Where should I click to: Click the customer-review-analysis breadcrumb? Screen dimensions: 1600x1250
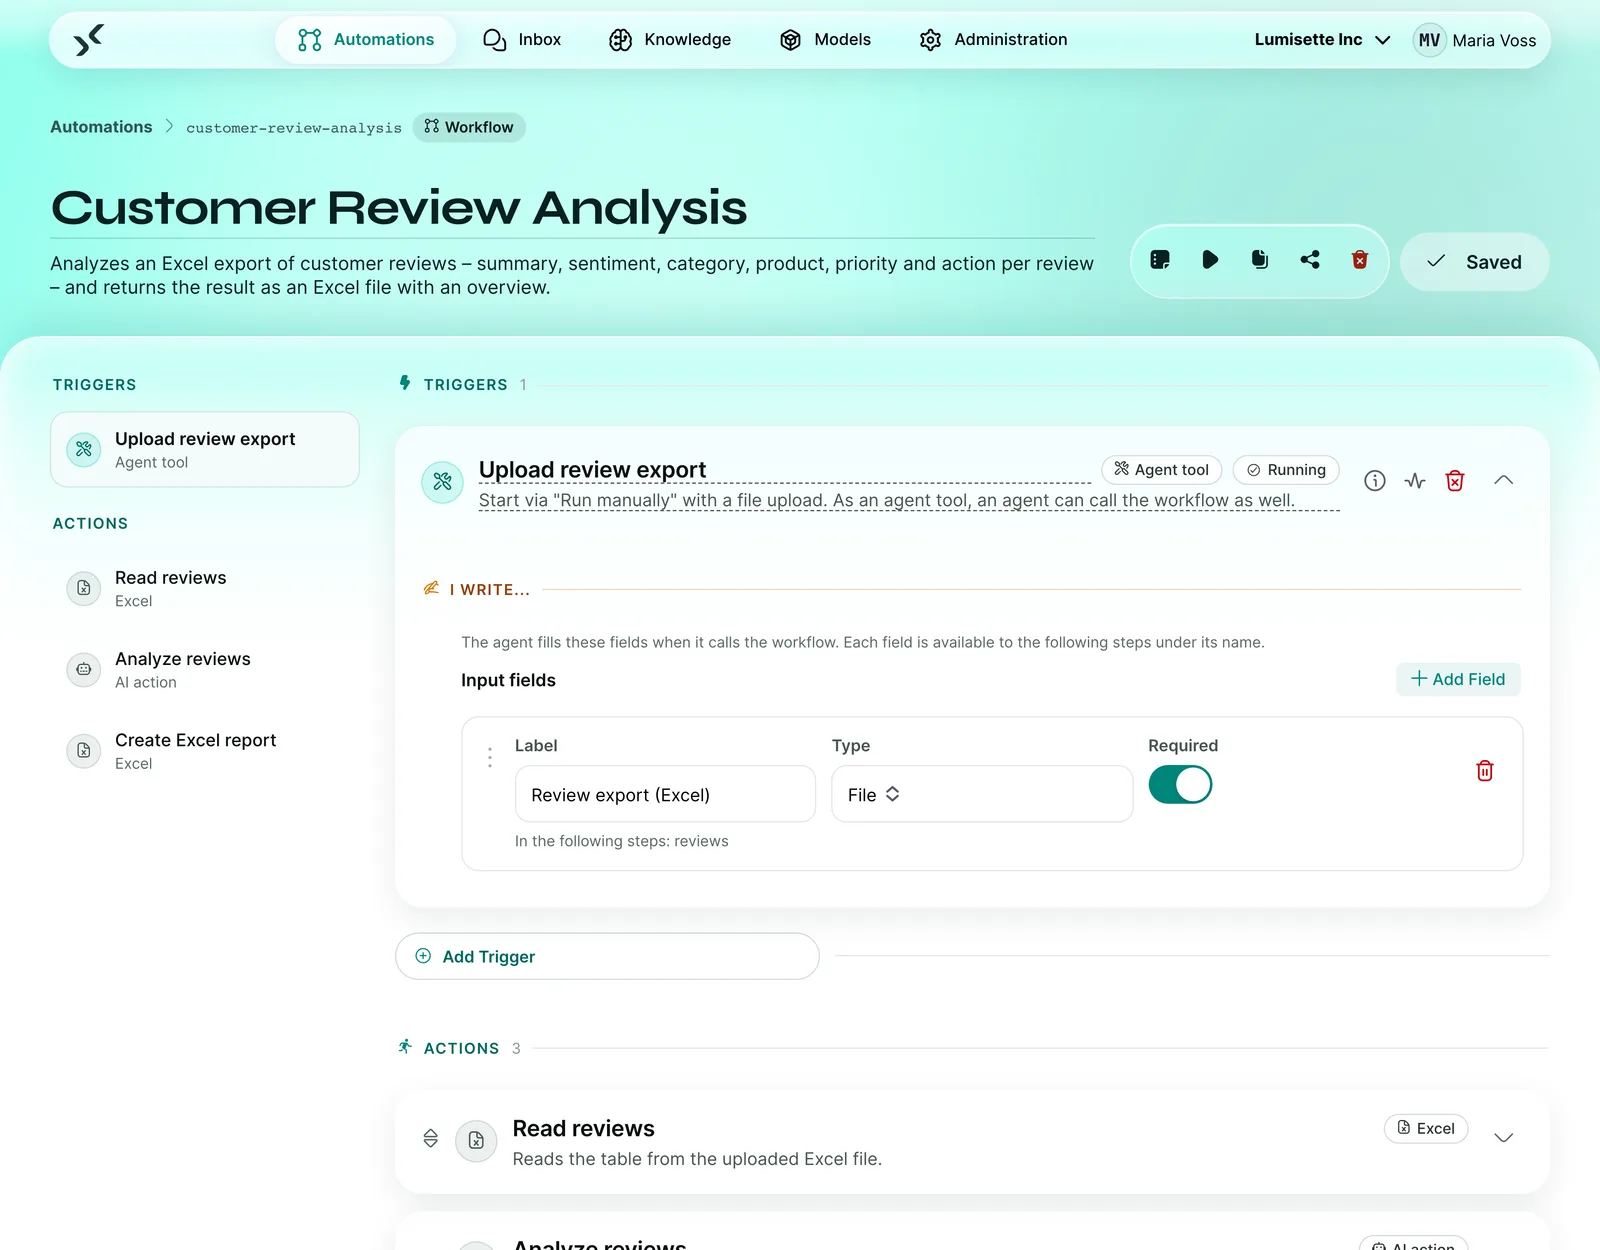click(294, 128)
